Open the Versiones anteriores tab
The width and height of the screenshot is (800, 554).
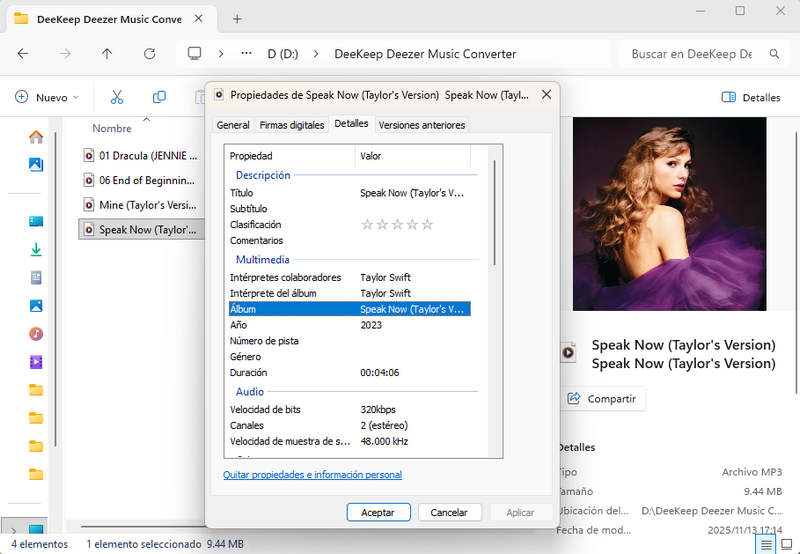(421, 125)
